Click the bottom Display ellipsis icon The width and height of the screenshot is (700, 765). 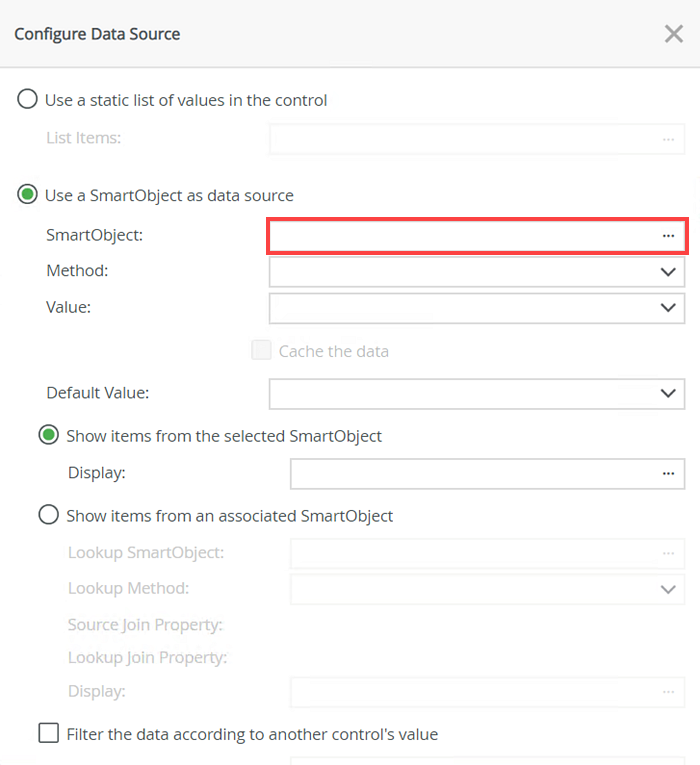coord(668,691)
